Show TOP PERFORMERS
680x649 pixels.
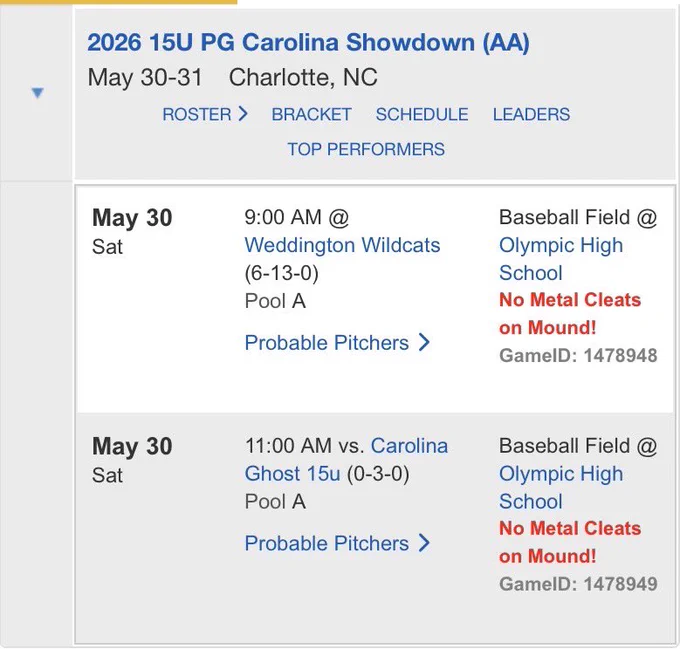(x=366, y=149)
